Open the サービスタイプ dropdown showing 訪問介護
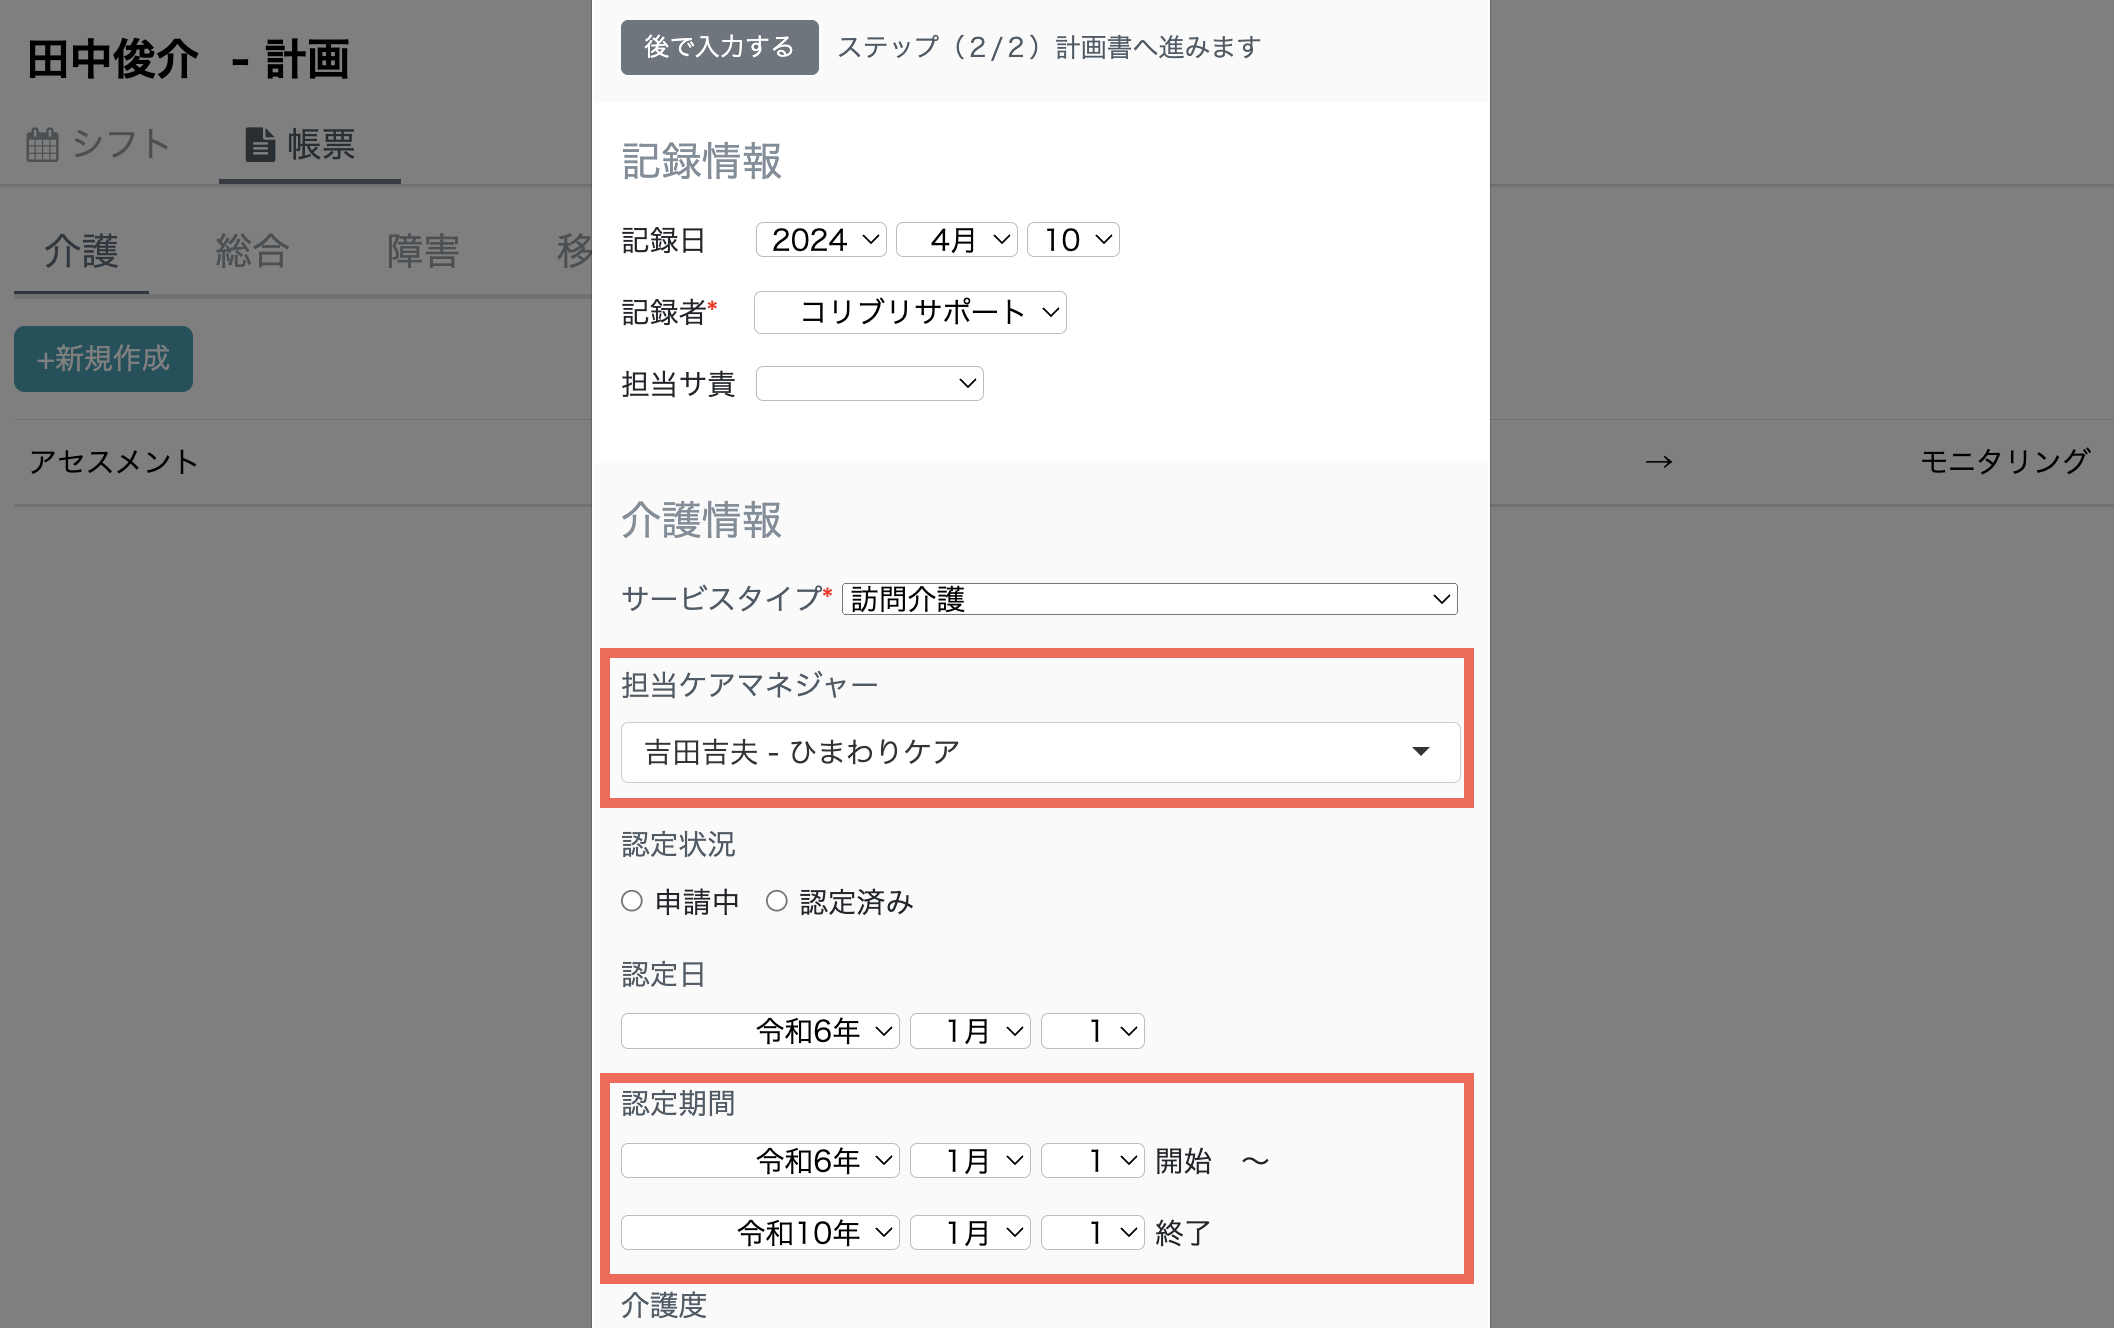 (1148, 599)
